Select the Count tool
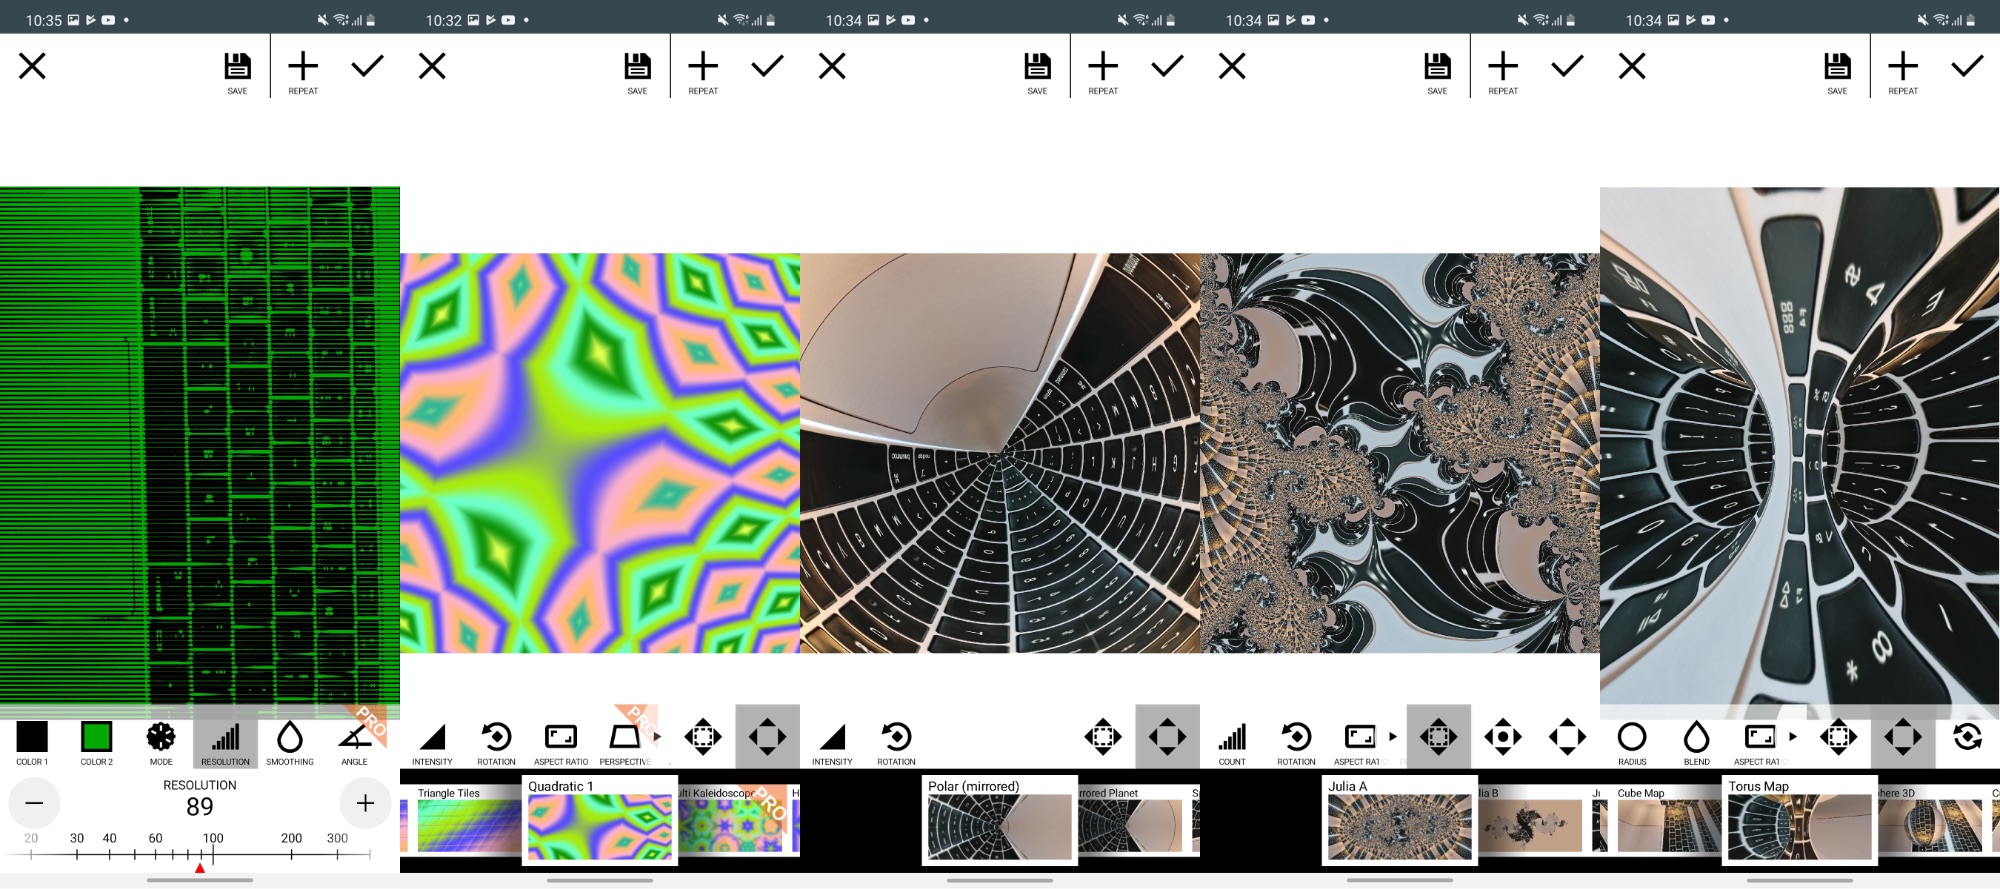 (x=1232, y=742)
